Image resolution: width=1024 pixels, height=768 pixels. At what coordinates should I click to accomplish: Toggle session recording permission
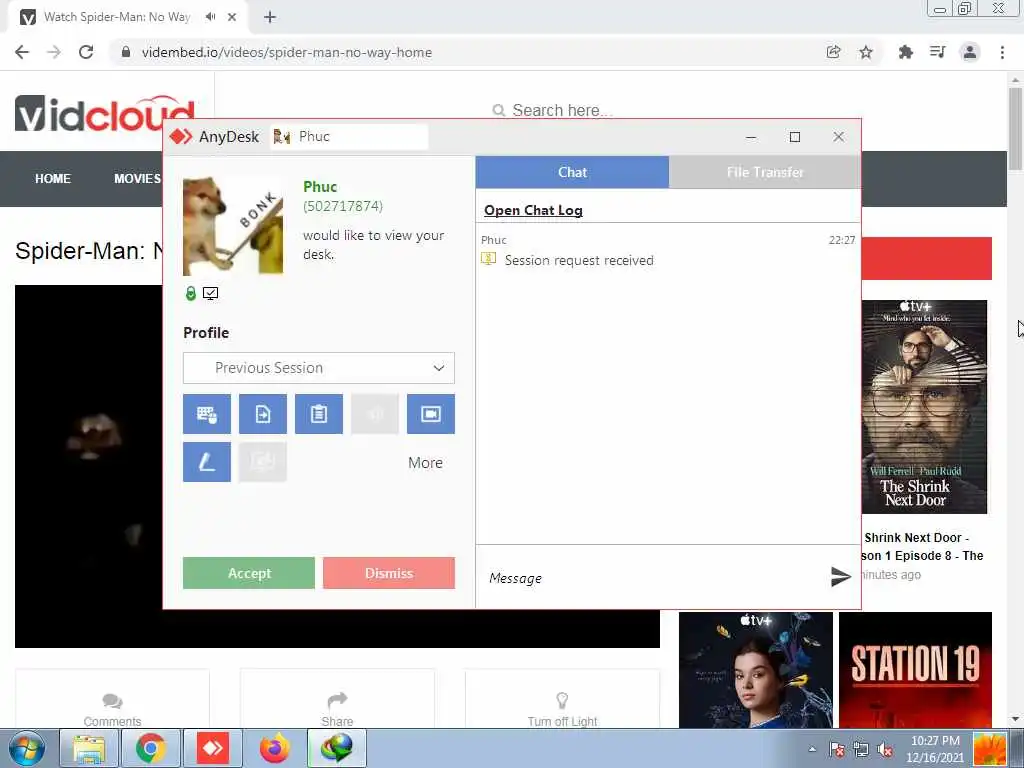coord(431,414)
